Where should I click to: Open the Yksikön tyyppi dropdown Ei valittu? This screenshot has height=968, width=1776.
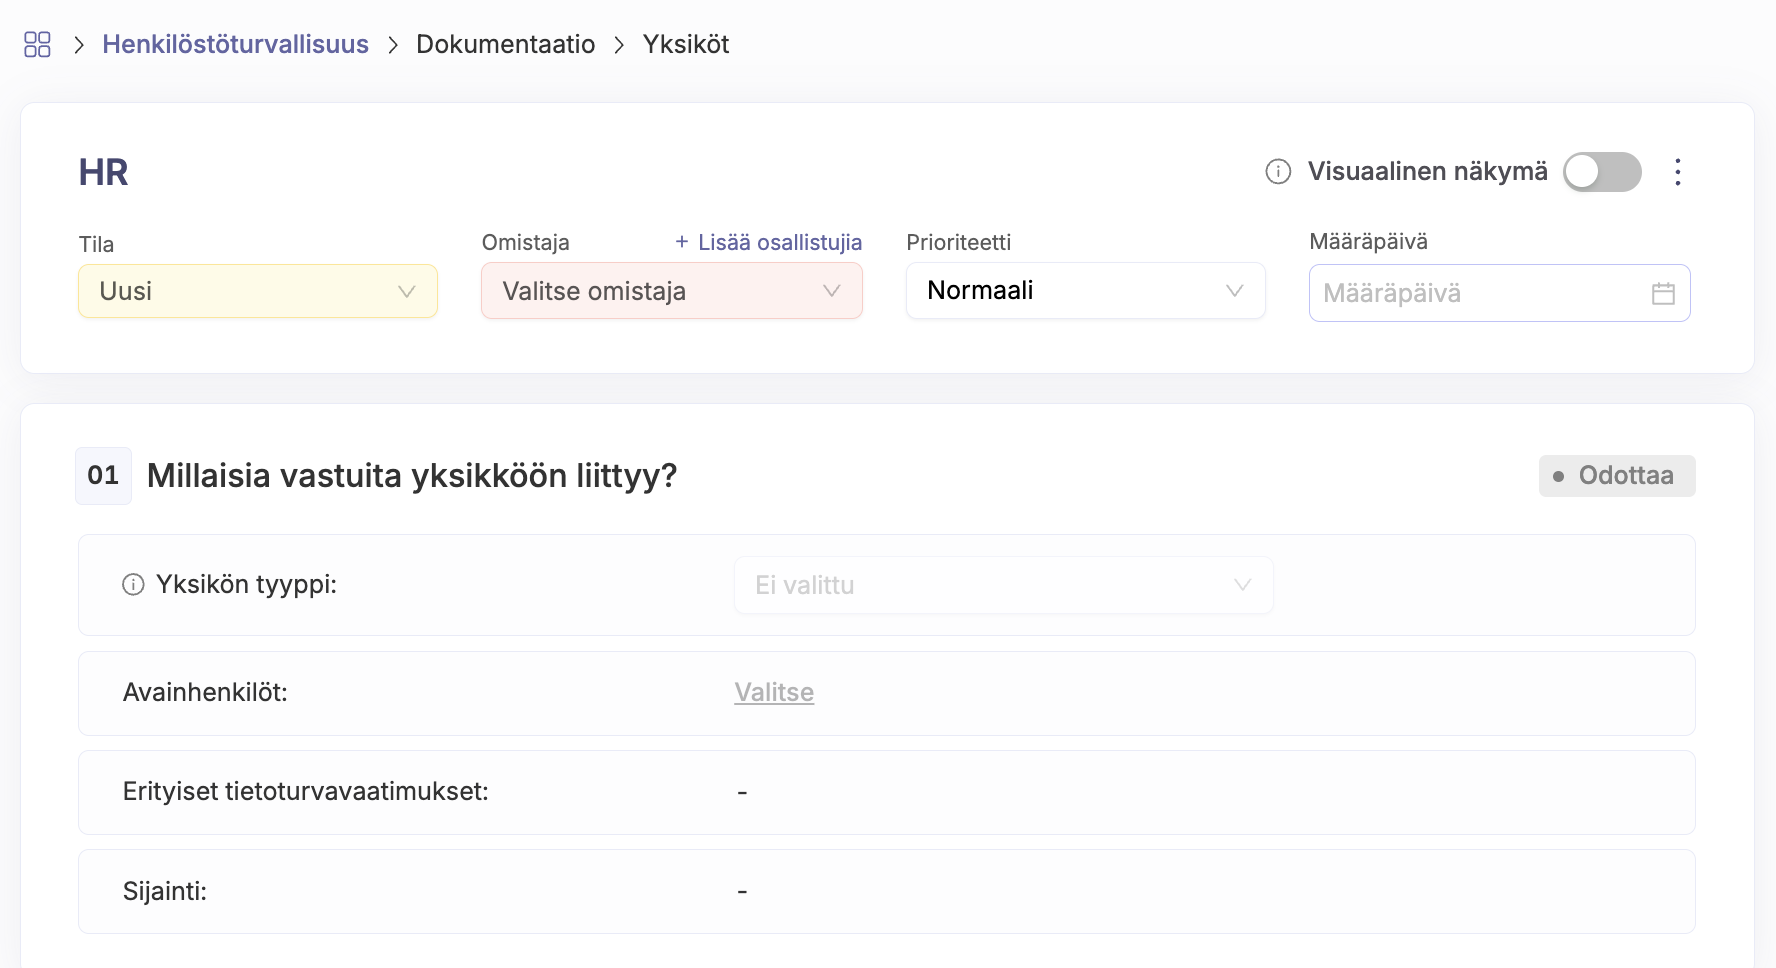(x=1004, y=585)
